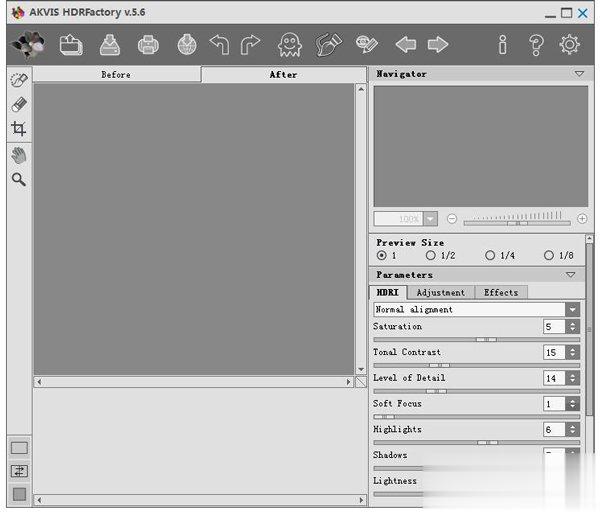
Task: Undo the last action
Action: pos(220,45)
